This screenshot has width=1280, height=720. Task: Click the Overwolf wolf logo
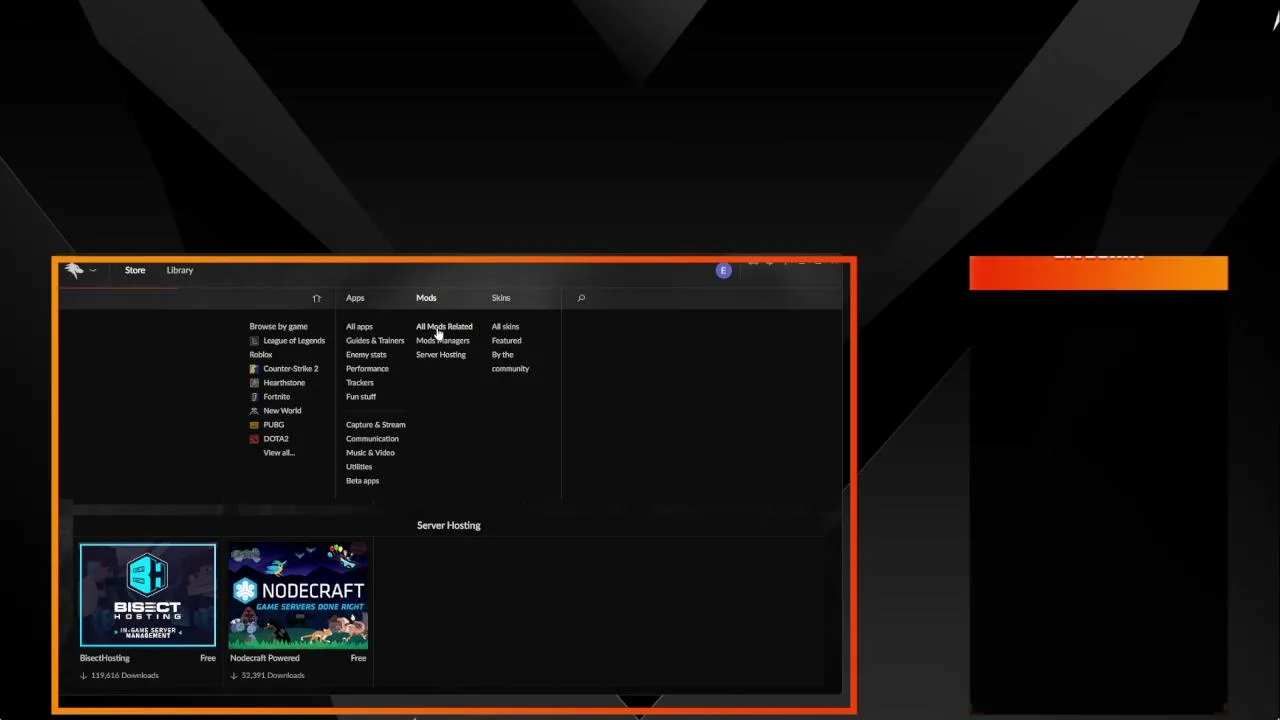coord(74,270)
